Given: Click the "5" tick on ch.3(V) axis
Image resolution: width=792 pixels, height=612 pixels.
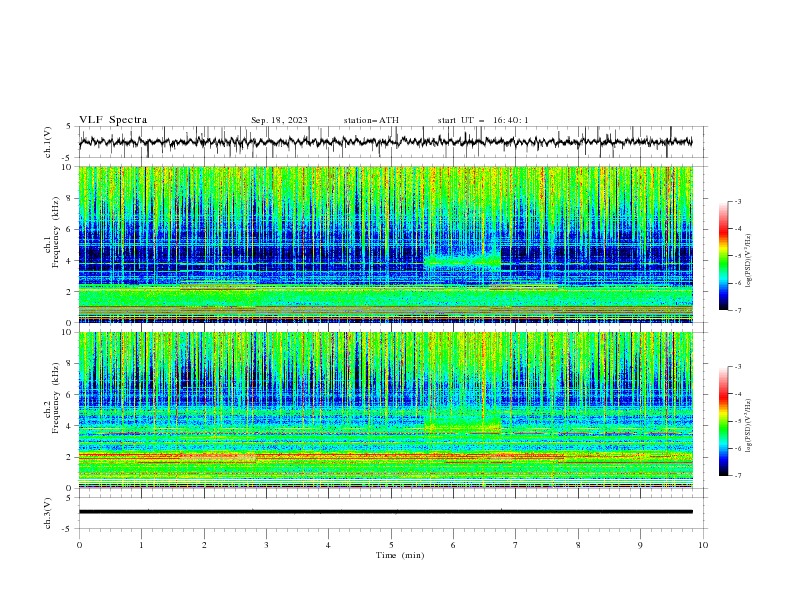Looking at the screenshot, I should (69, 498).
